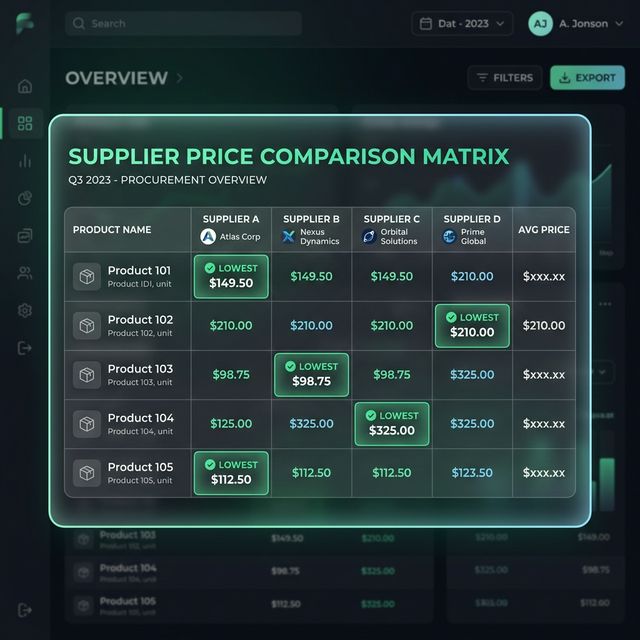The image size is (640, 640).
Task: Click the Atlas Corp supplier logo
Action: (208, 237)
